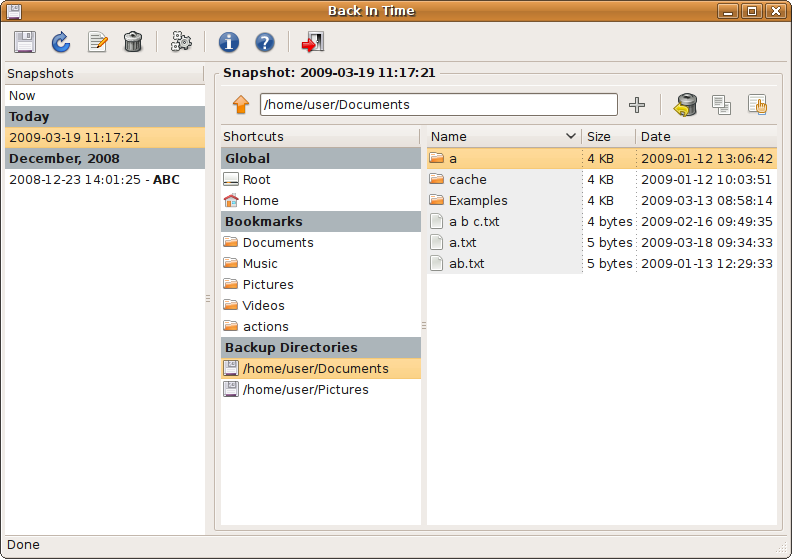Sort by the Date column header
This screenshot has width=792, height=559.
click(x=706, y=136)
